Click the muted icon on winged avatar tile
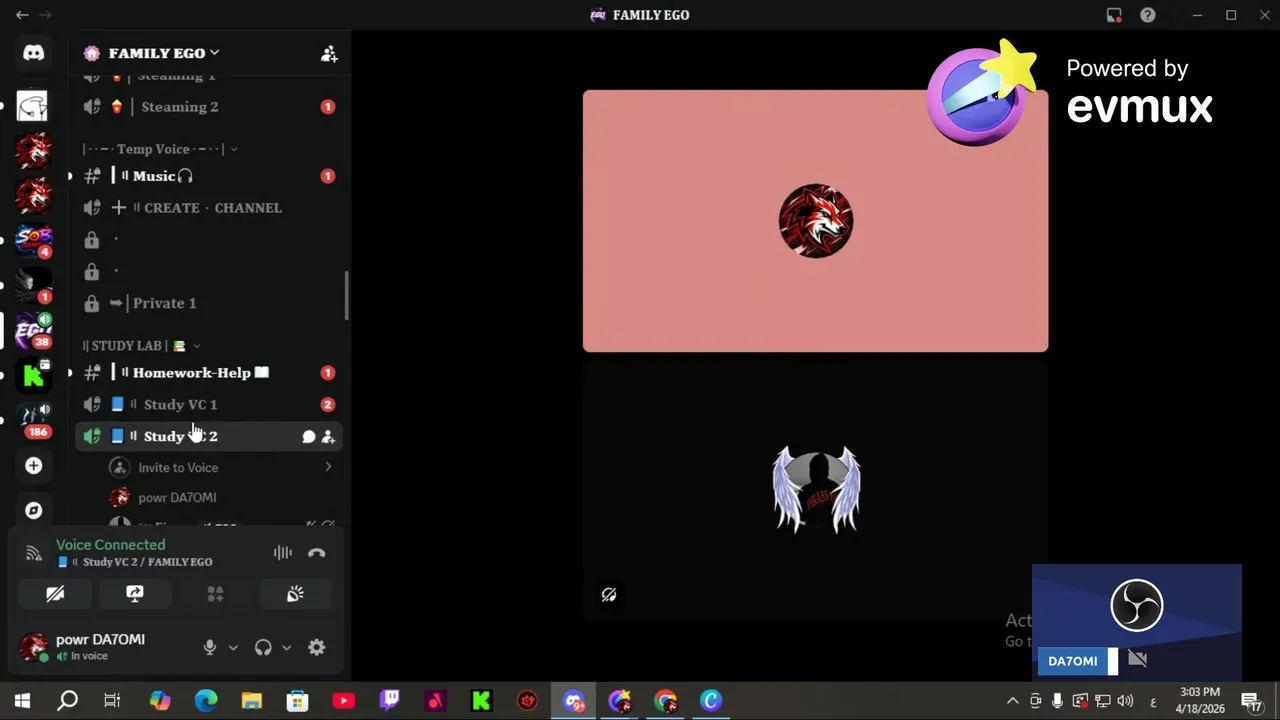 [x=609, y=595]
